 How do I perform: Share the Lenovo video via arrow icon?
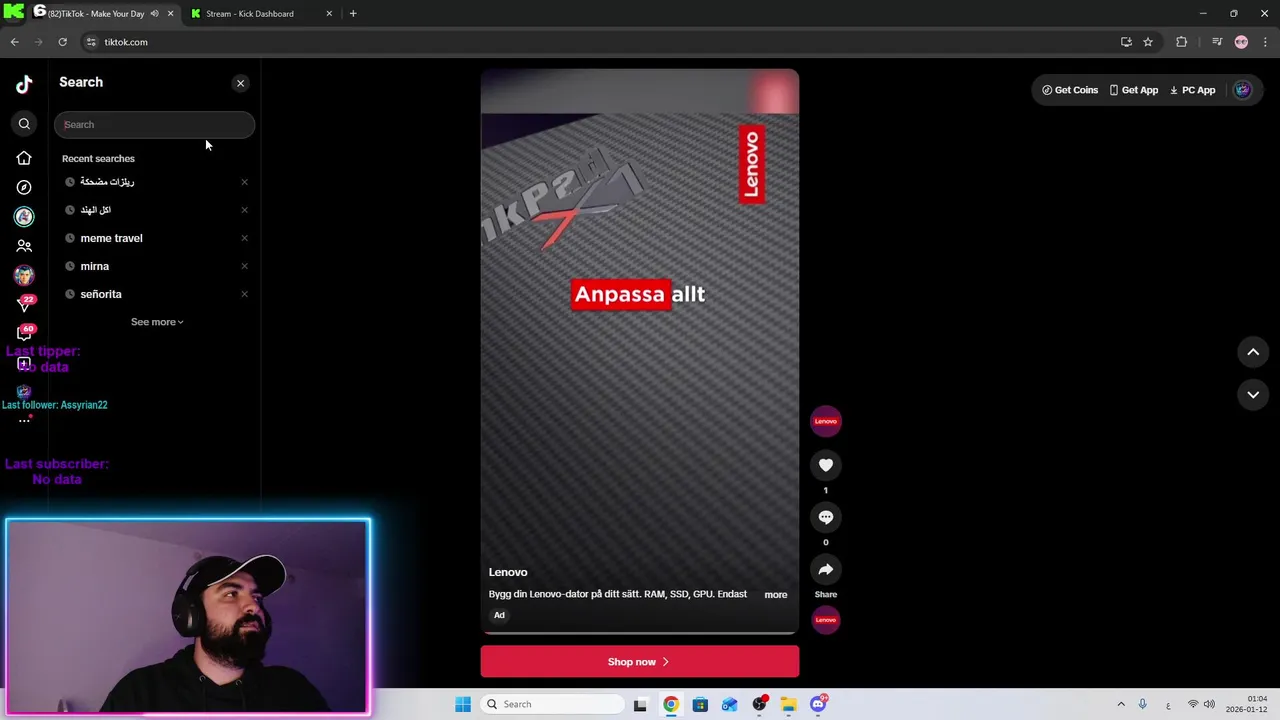point(825,570)
